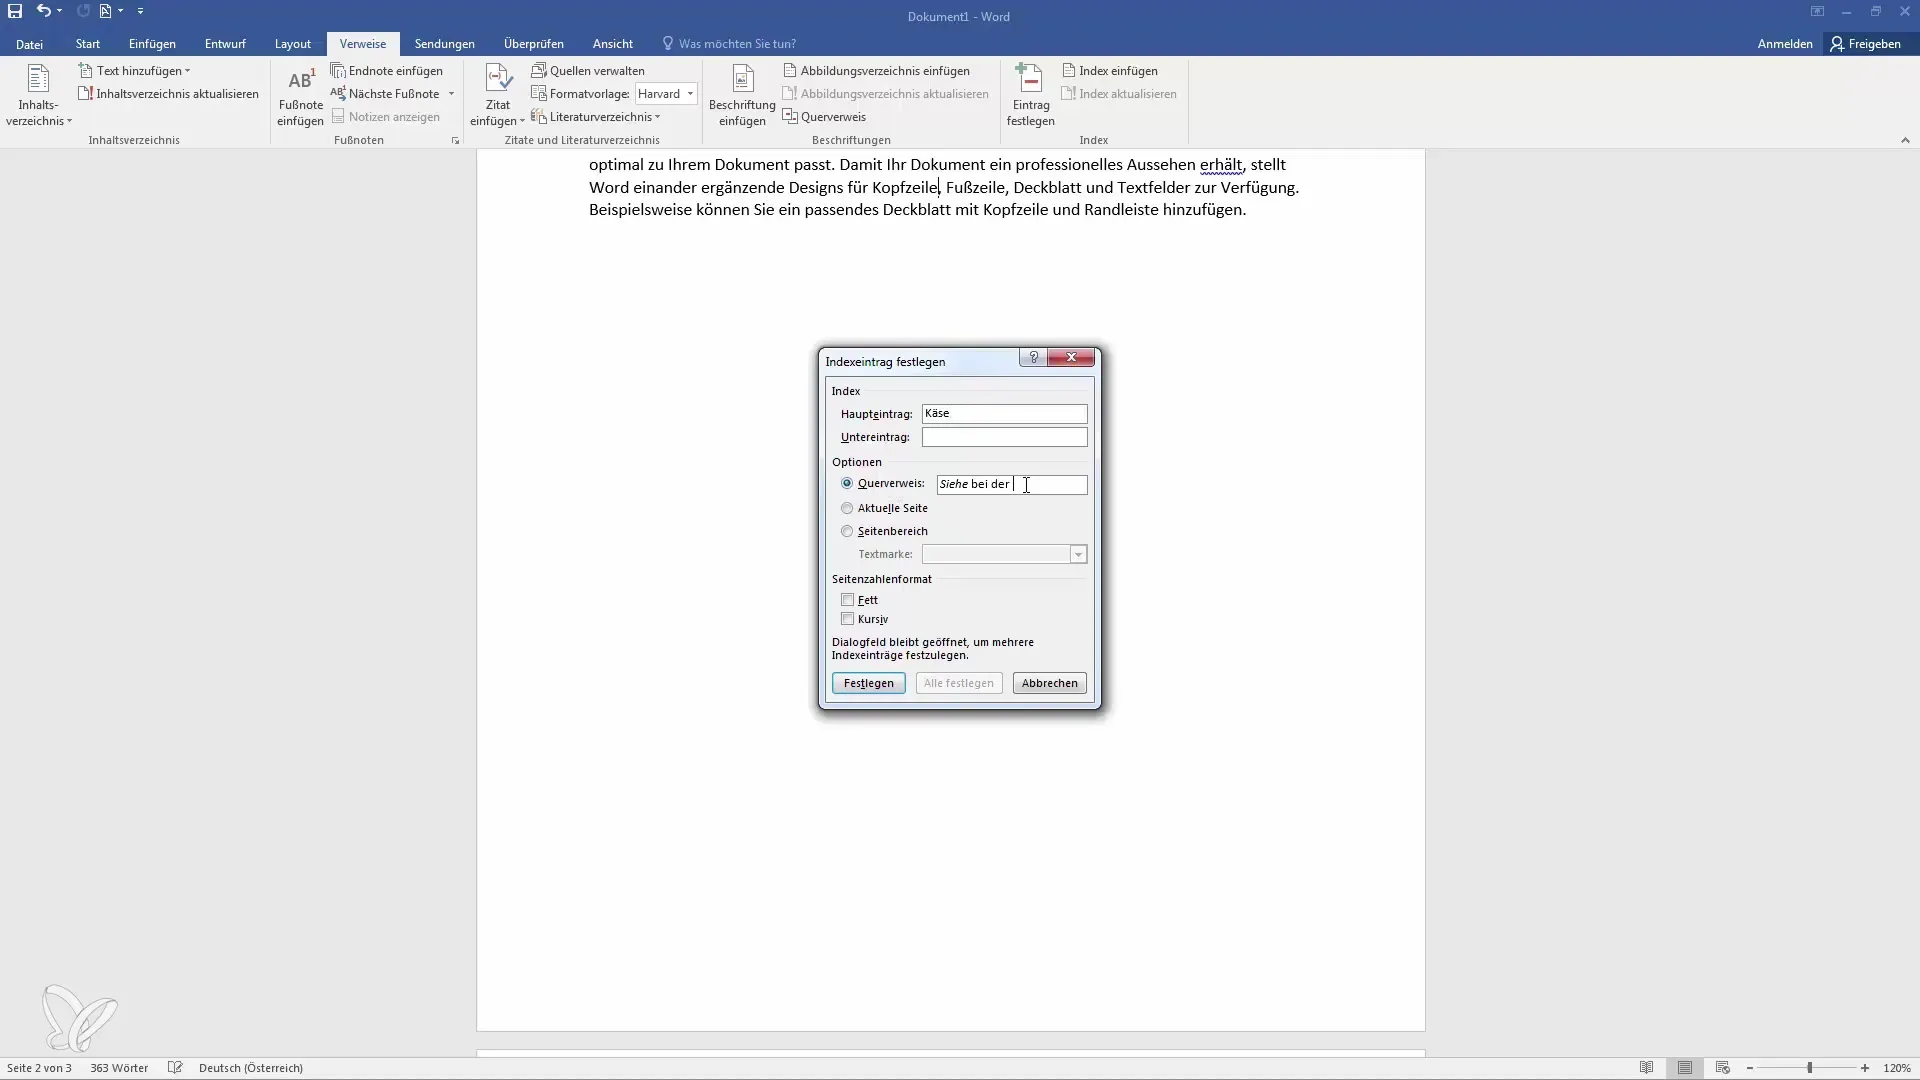Insert a footnote with Fußnote einfügen
The image size is (1920, 1080).
tap(300, 96)
